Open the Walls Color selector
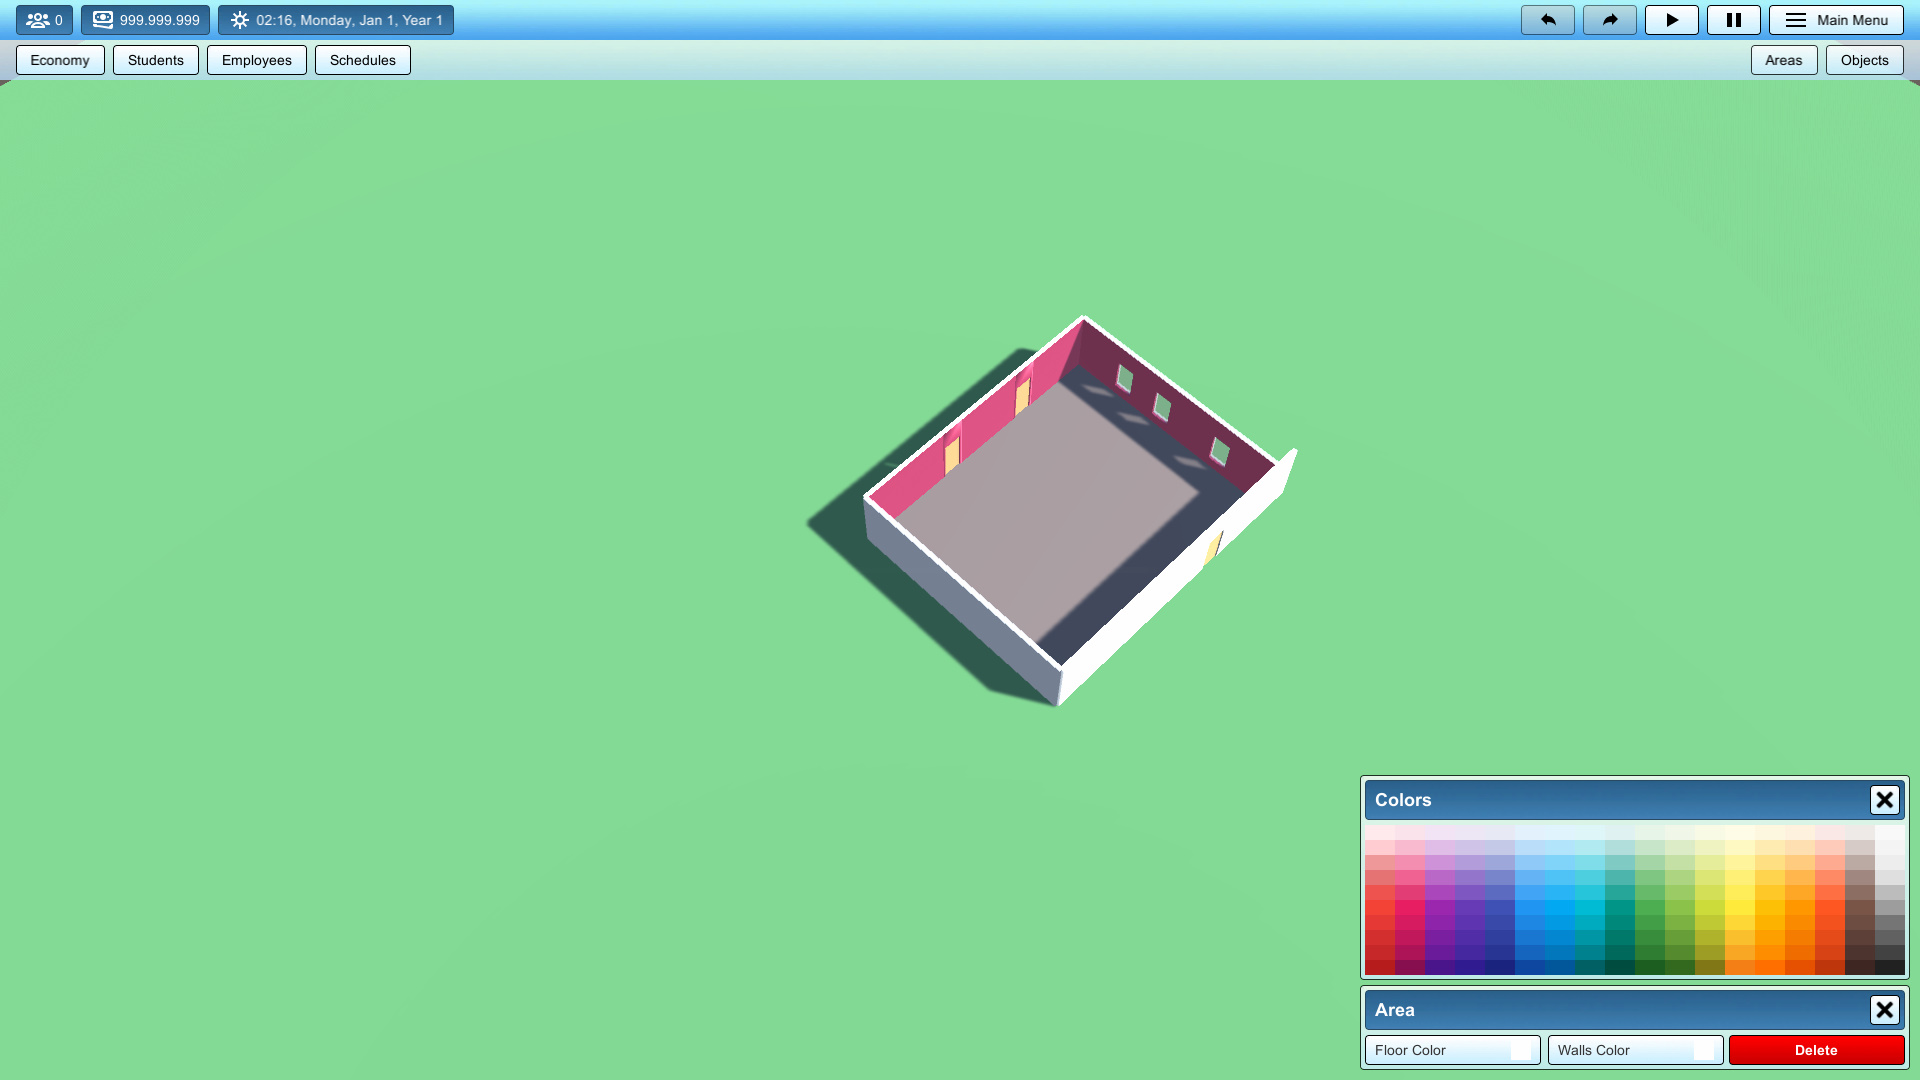1920x1080 pixels. click(x=1635, y=1050)
